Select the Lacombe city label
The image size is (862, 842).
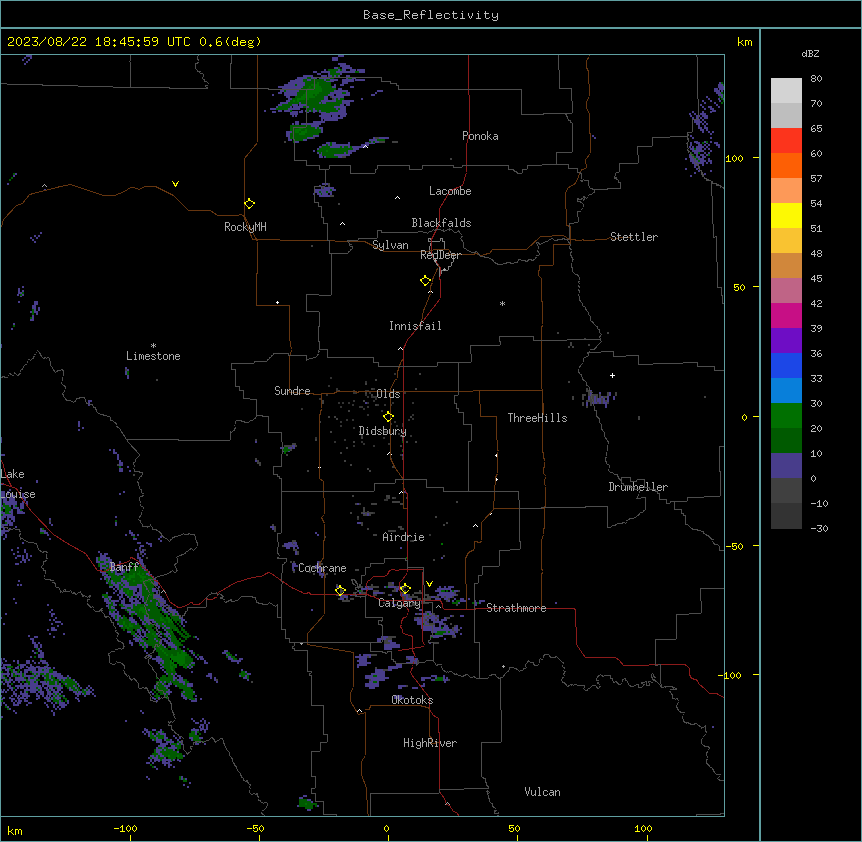point(450,191)
